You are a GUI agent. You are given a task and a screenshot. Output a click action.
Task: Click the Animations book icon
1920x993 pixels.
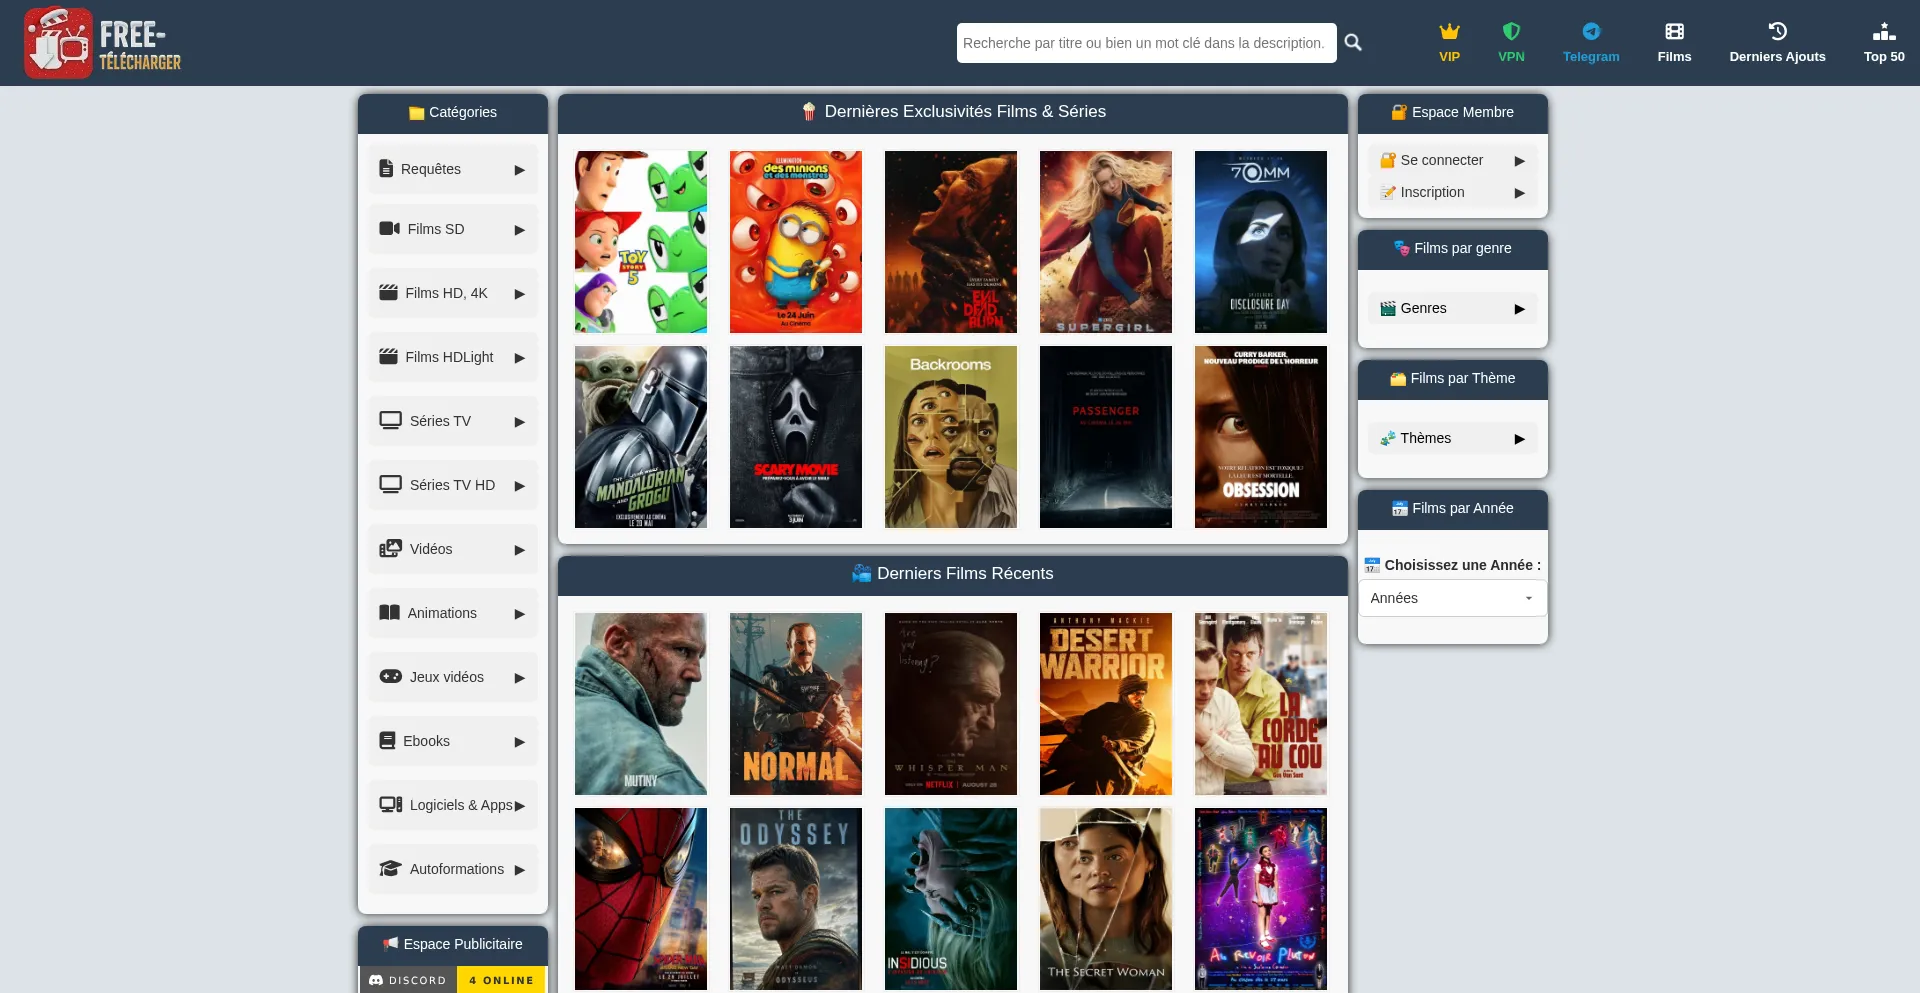[389, 613]
